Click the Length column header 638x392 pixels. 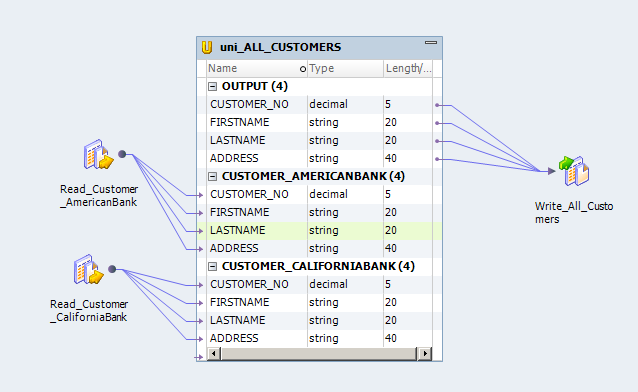click(408, 68)
